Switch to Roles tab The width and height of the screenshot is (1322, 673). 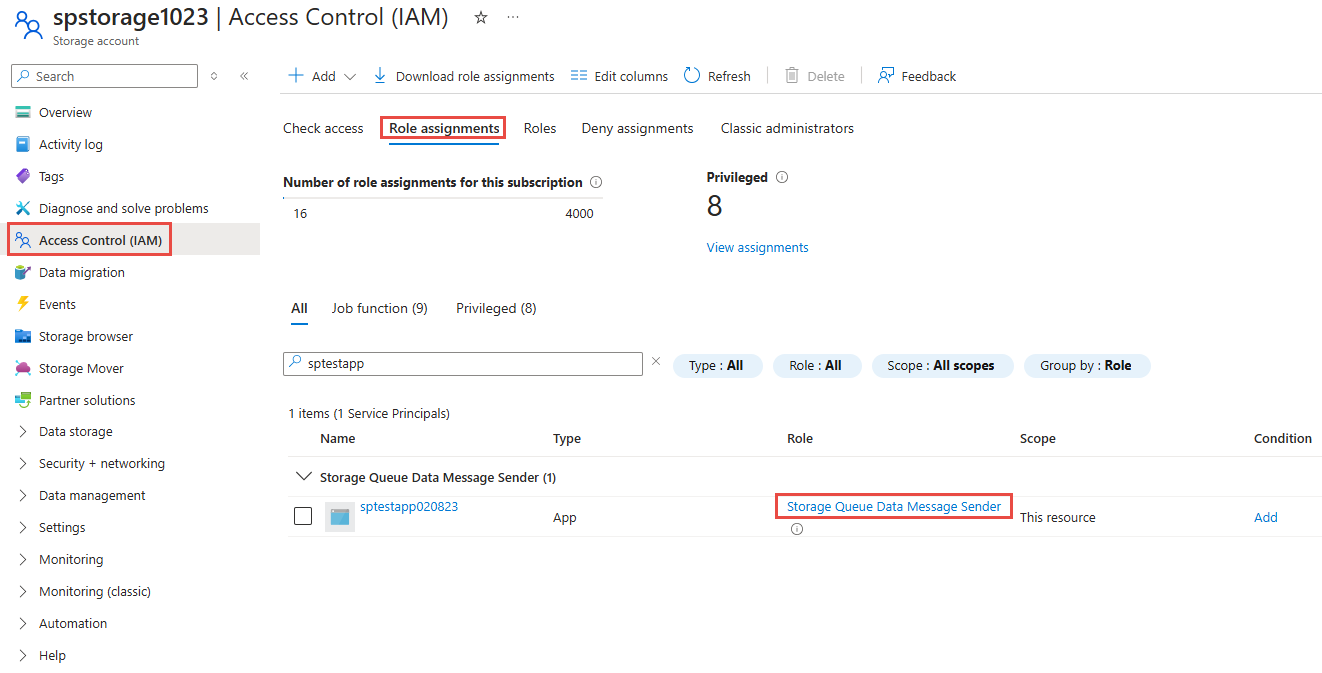[540, 128]
